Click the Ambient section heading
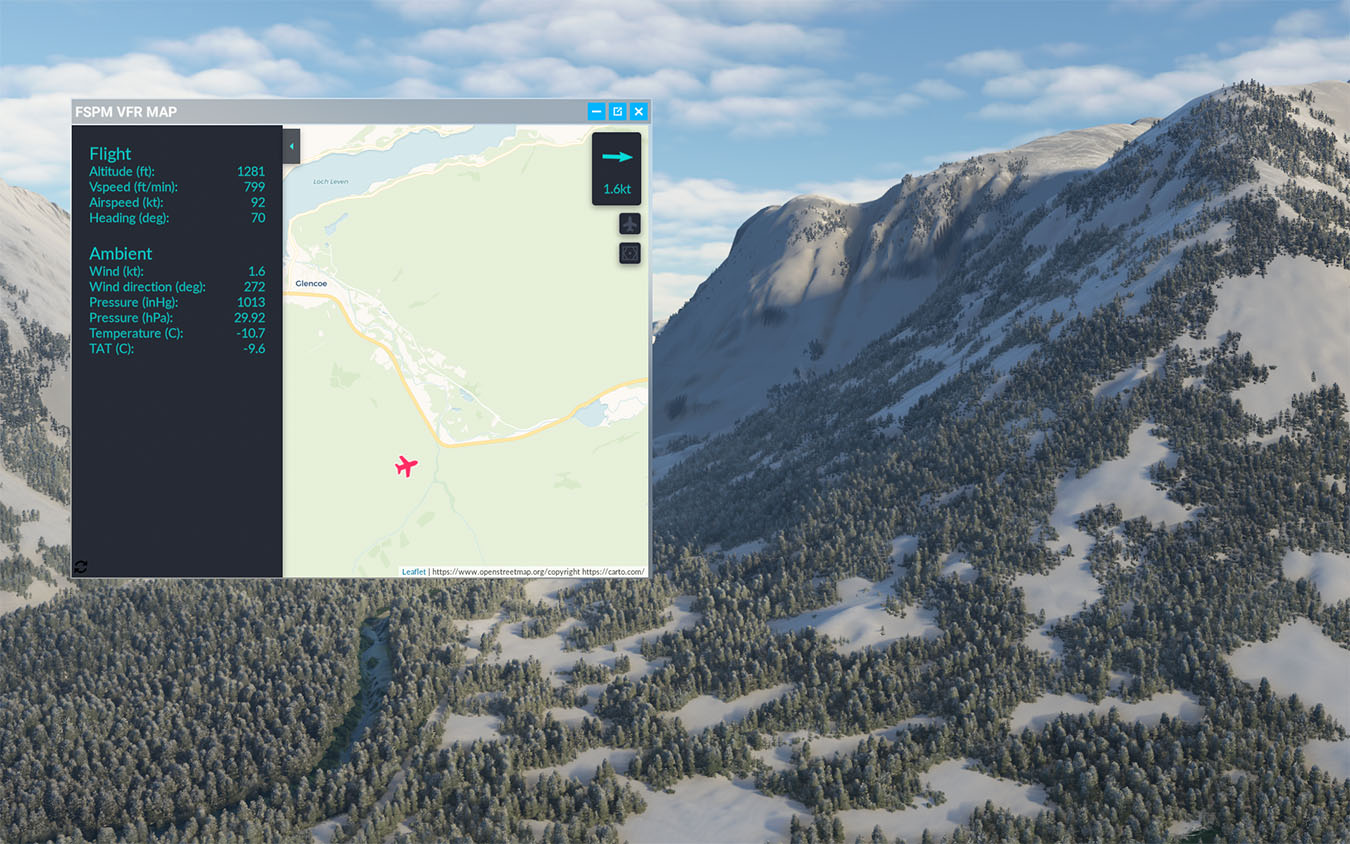This screenshot has width=1350, height=844. [x=121, y=254]
